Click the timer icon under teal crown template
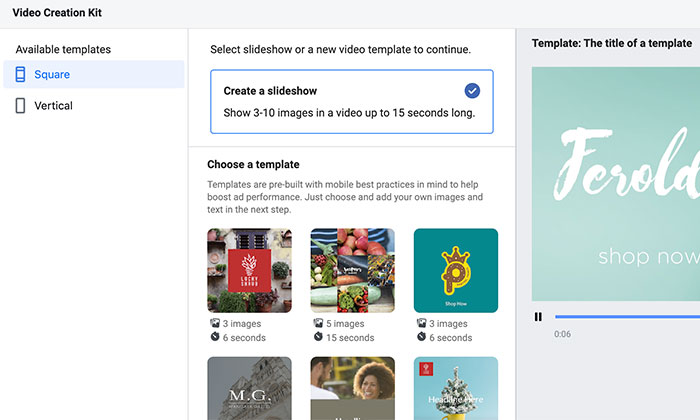700x420 pixels. (x=421, y=337)
